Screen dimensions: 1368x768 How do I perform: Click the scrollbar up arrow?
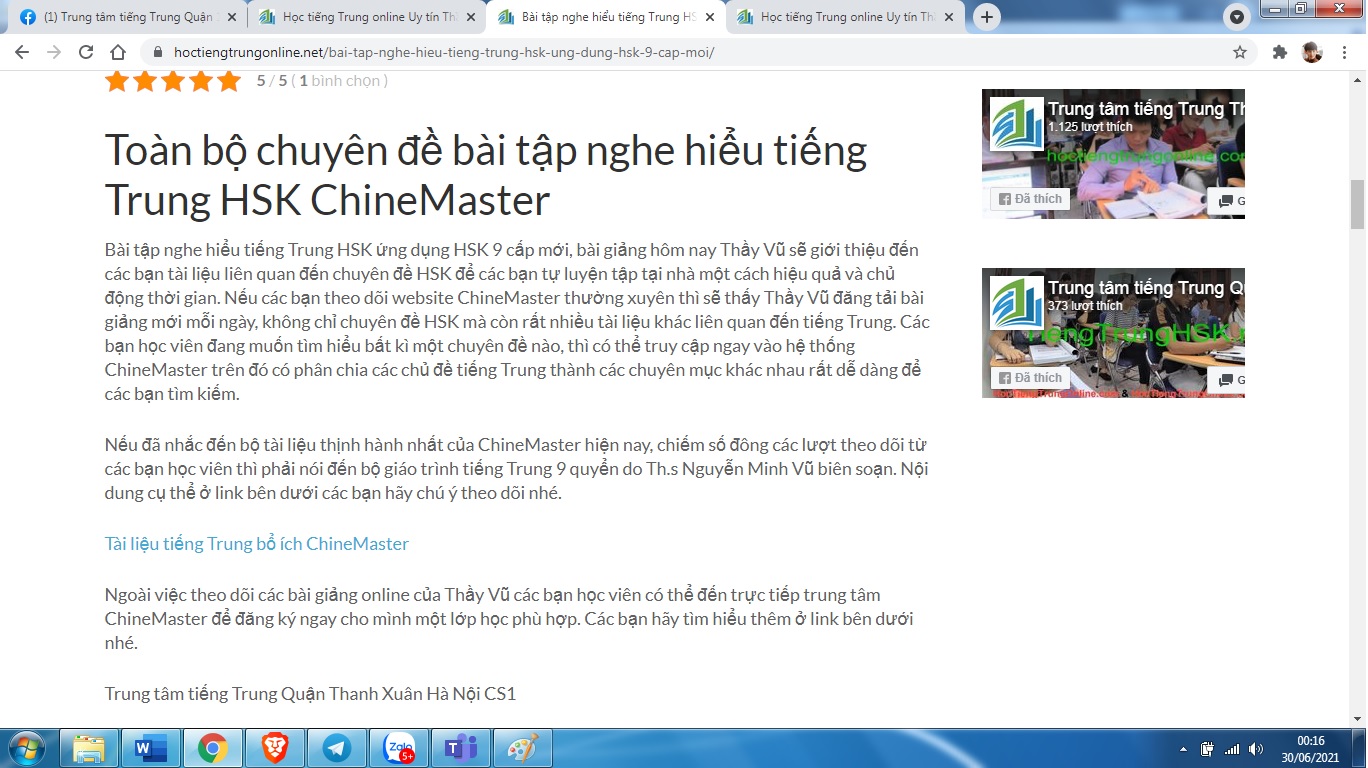(1357, 79)
